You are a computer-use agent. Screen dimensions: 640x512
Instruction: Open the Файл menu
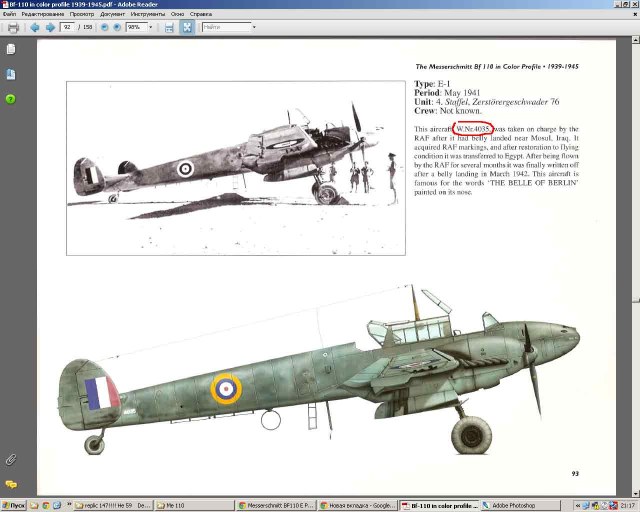[11, 14]
